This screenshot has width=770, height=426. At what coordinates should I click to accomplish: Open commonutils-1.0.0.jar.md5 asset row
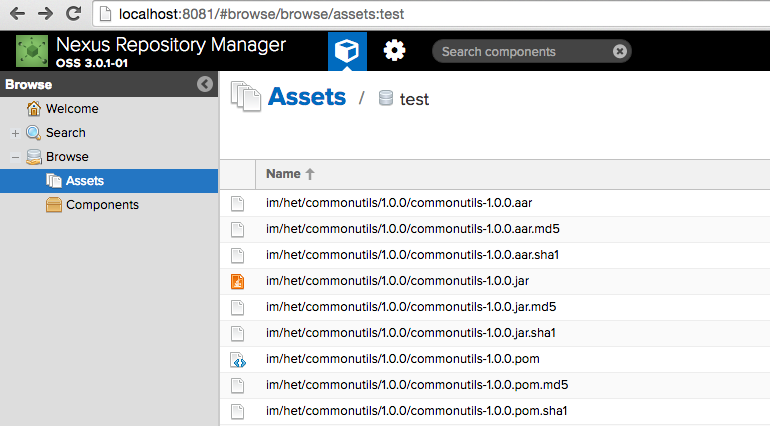coord(495,307)
